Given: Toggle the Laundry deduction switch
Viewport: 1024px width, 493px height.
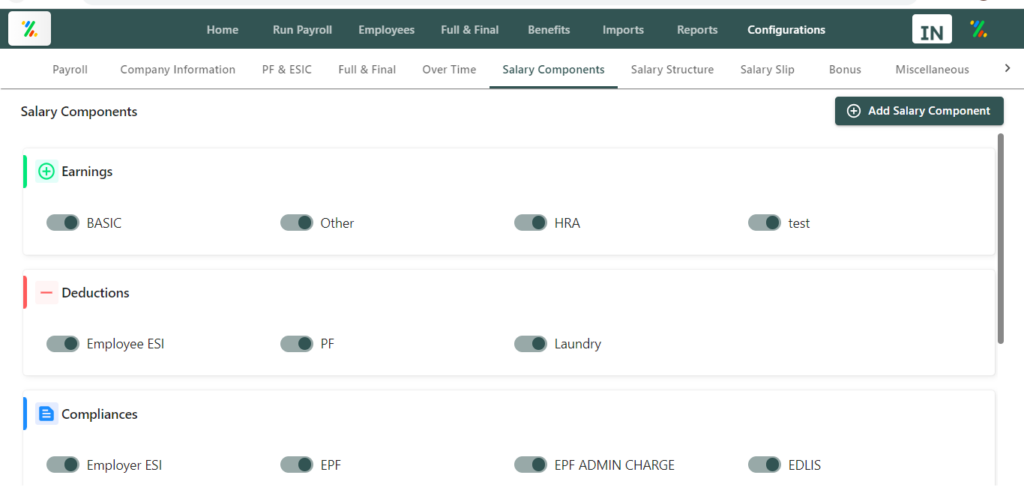Looking at the screenshot, I should point(530,343).
